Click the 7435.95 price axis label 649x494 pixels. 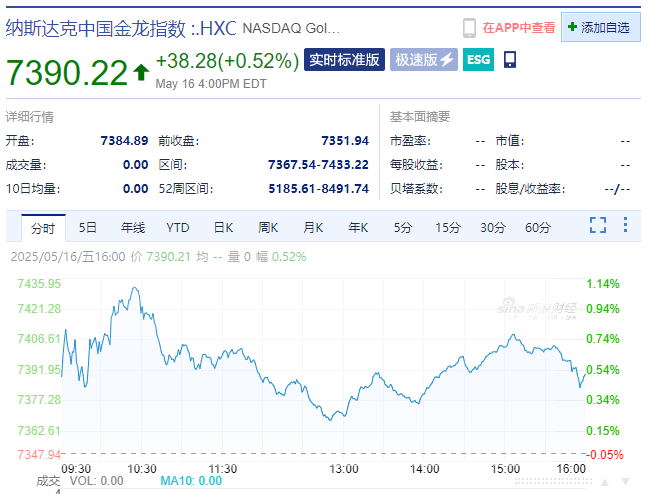pos(39,284)
